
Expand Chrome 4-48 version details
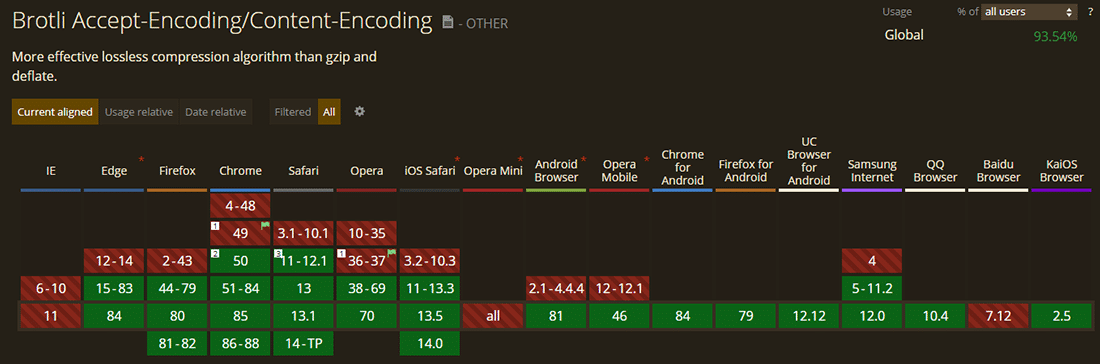coord(241,206)
